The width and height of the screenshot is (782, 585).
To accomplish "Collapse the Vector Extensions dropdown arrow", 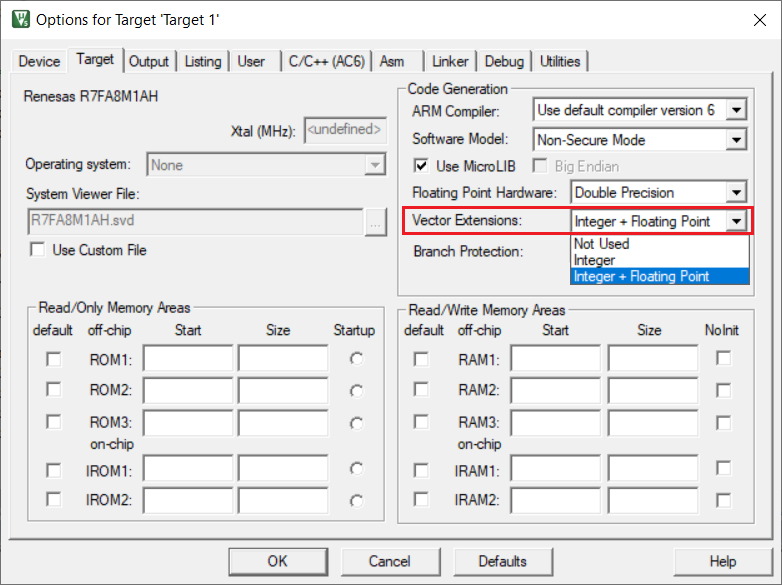I will [736, 221].
